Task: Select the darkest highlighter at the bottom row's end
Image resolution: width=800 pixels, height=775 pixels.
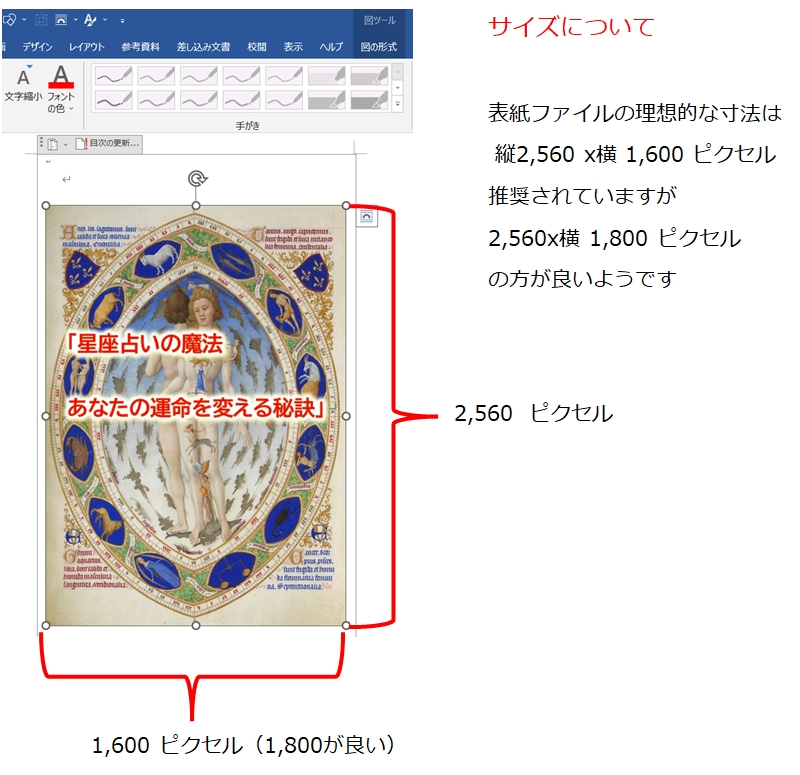Action: pyautogui.click(x=369, y=99)
